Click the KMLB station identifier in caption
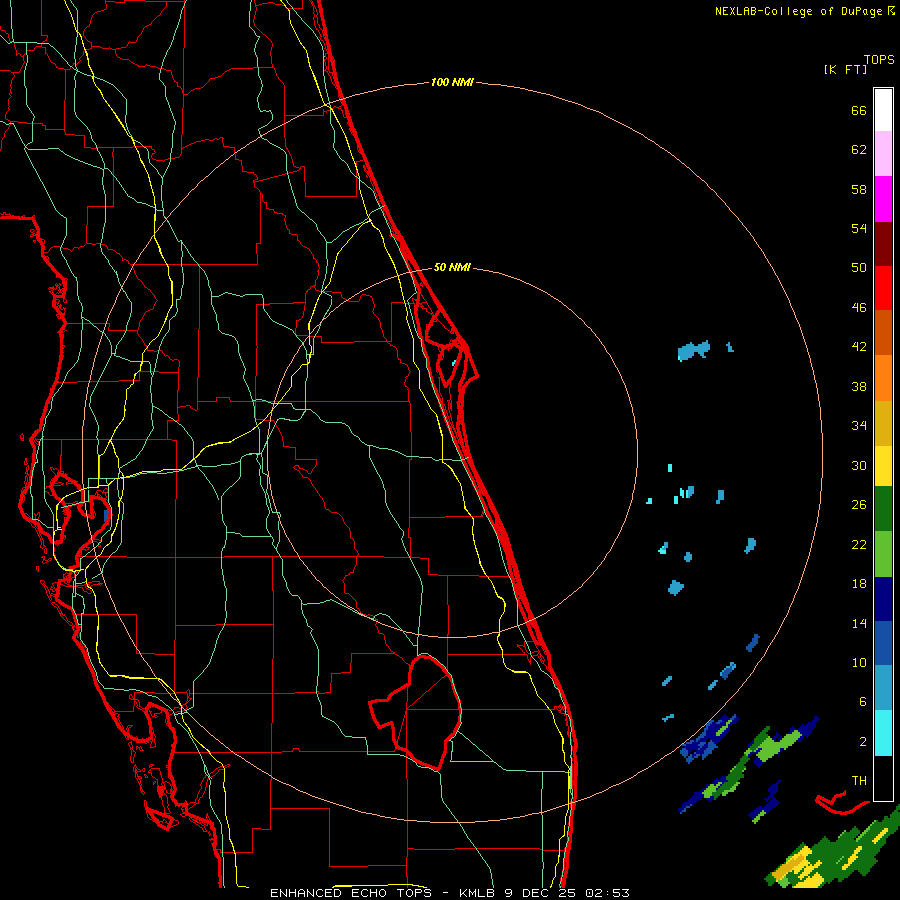Screen dimensions: 900x900 tap(478, 893)
